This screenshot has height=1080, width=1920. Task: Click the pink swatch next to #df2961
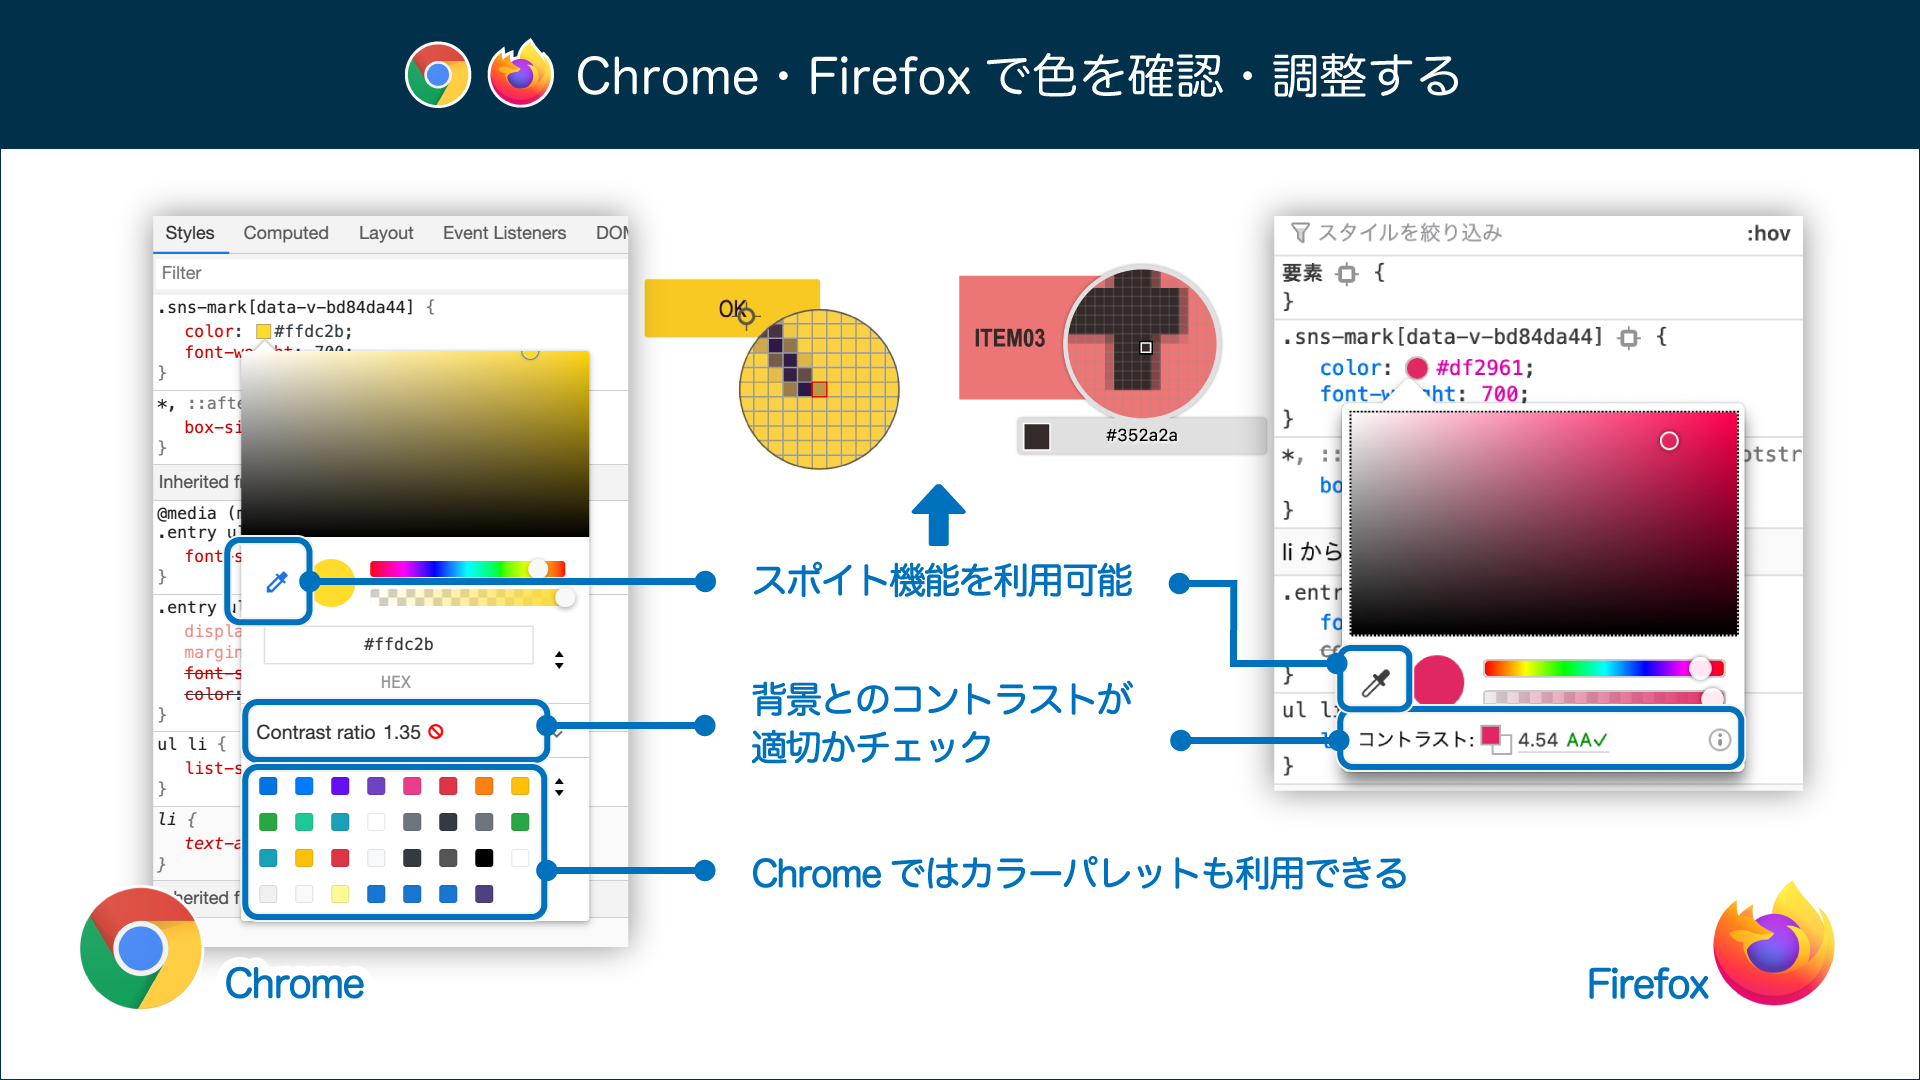(1416, 368)
